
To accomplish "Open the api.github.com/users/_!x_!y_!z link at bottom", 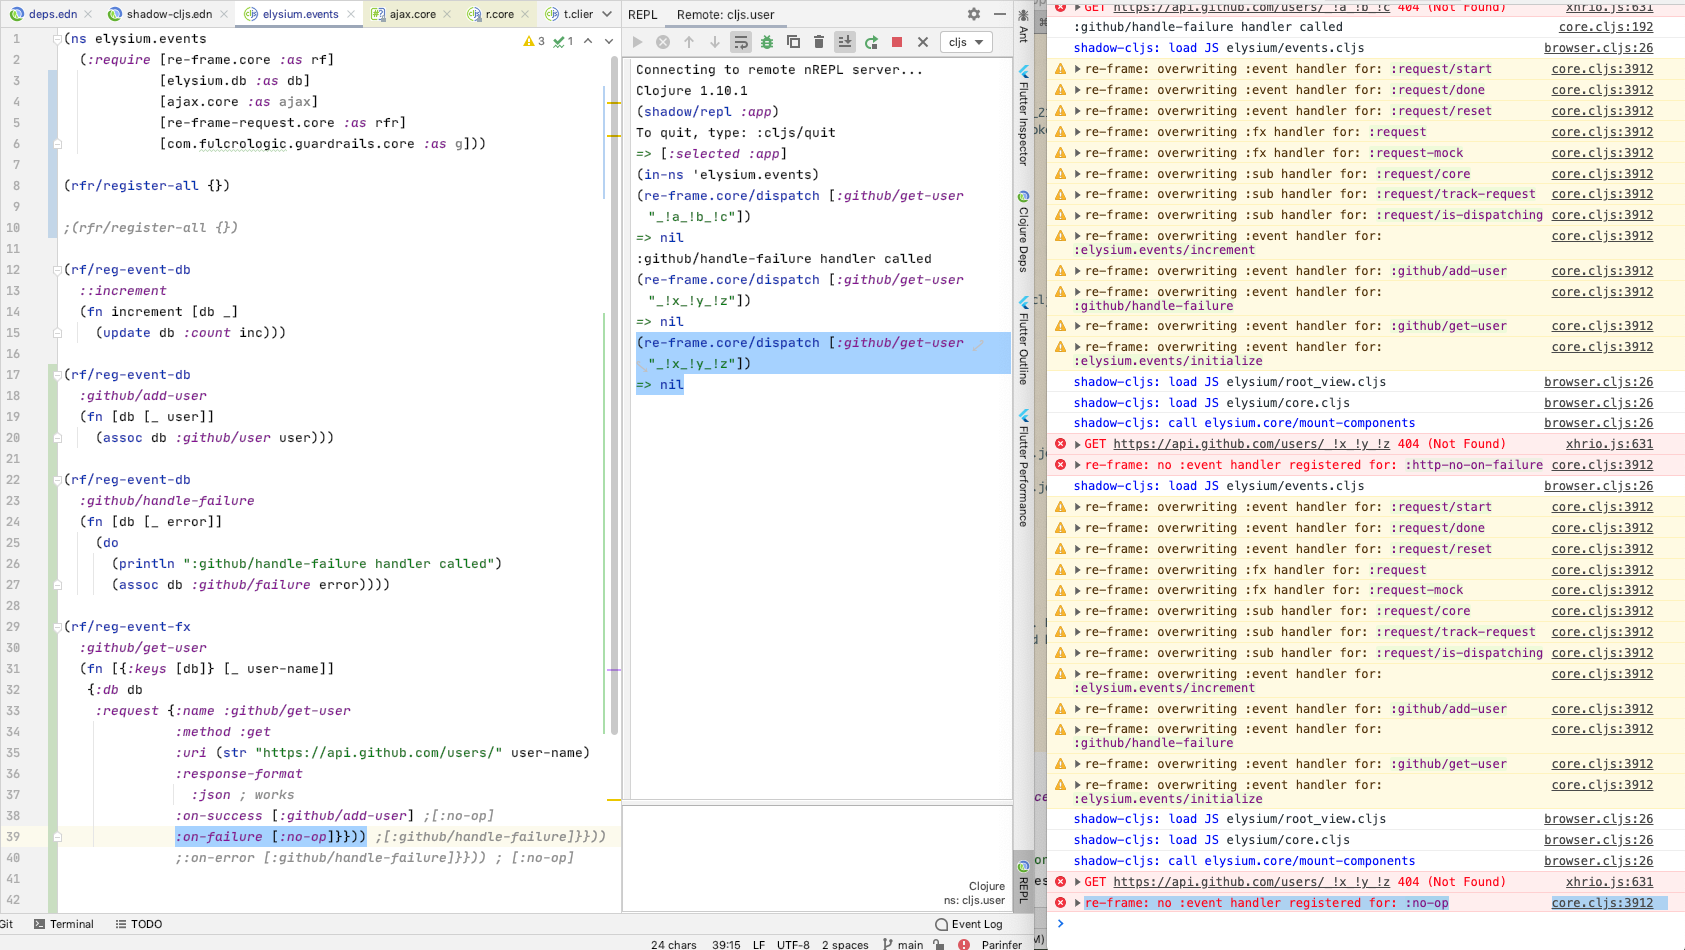I will click(1251, 882).
